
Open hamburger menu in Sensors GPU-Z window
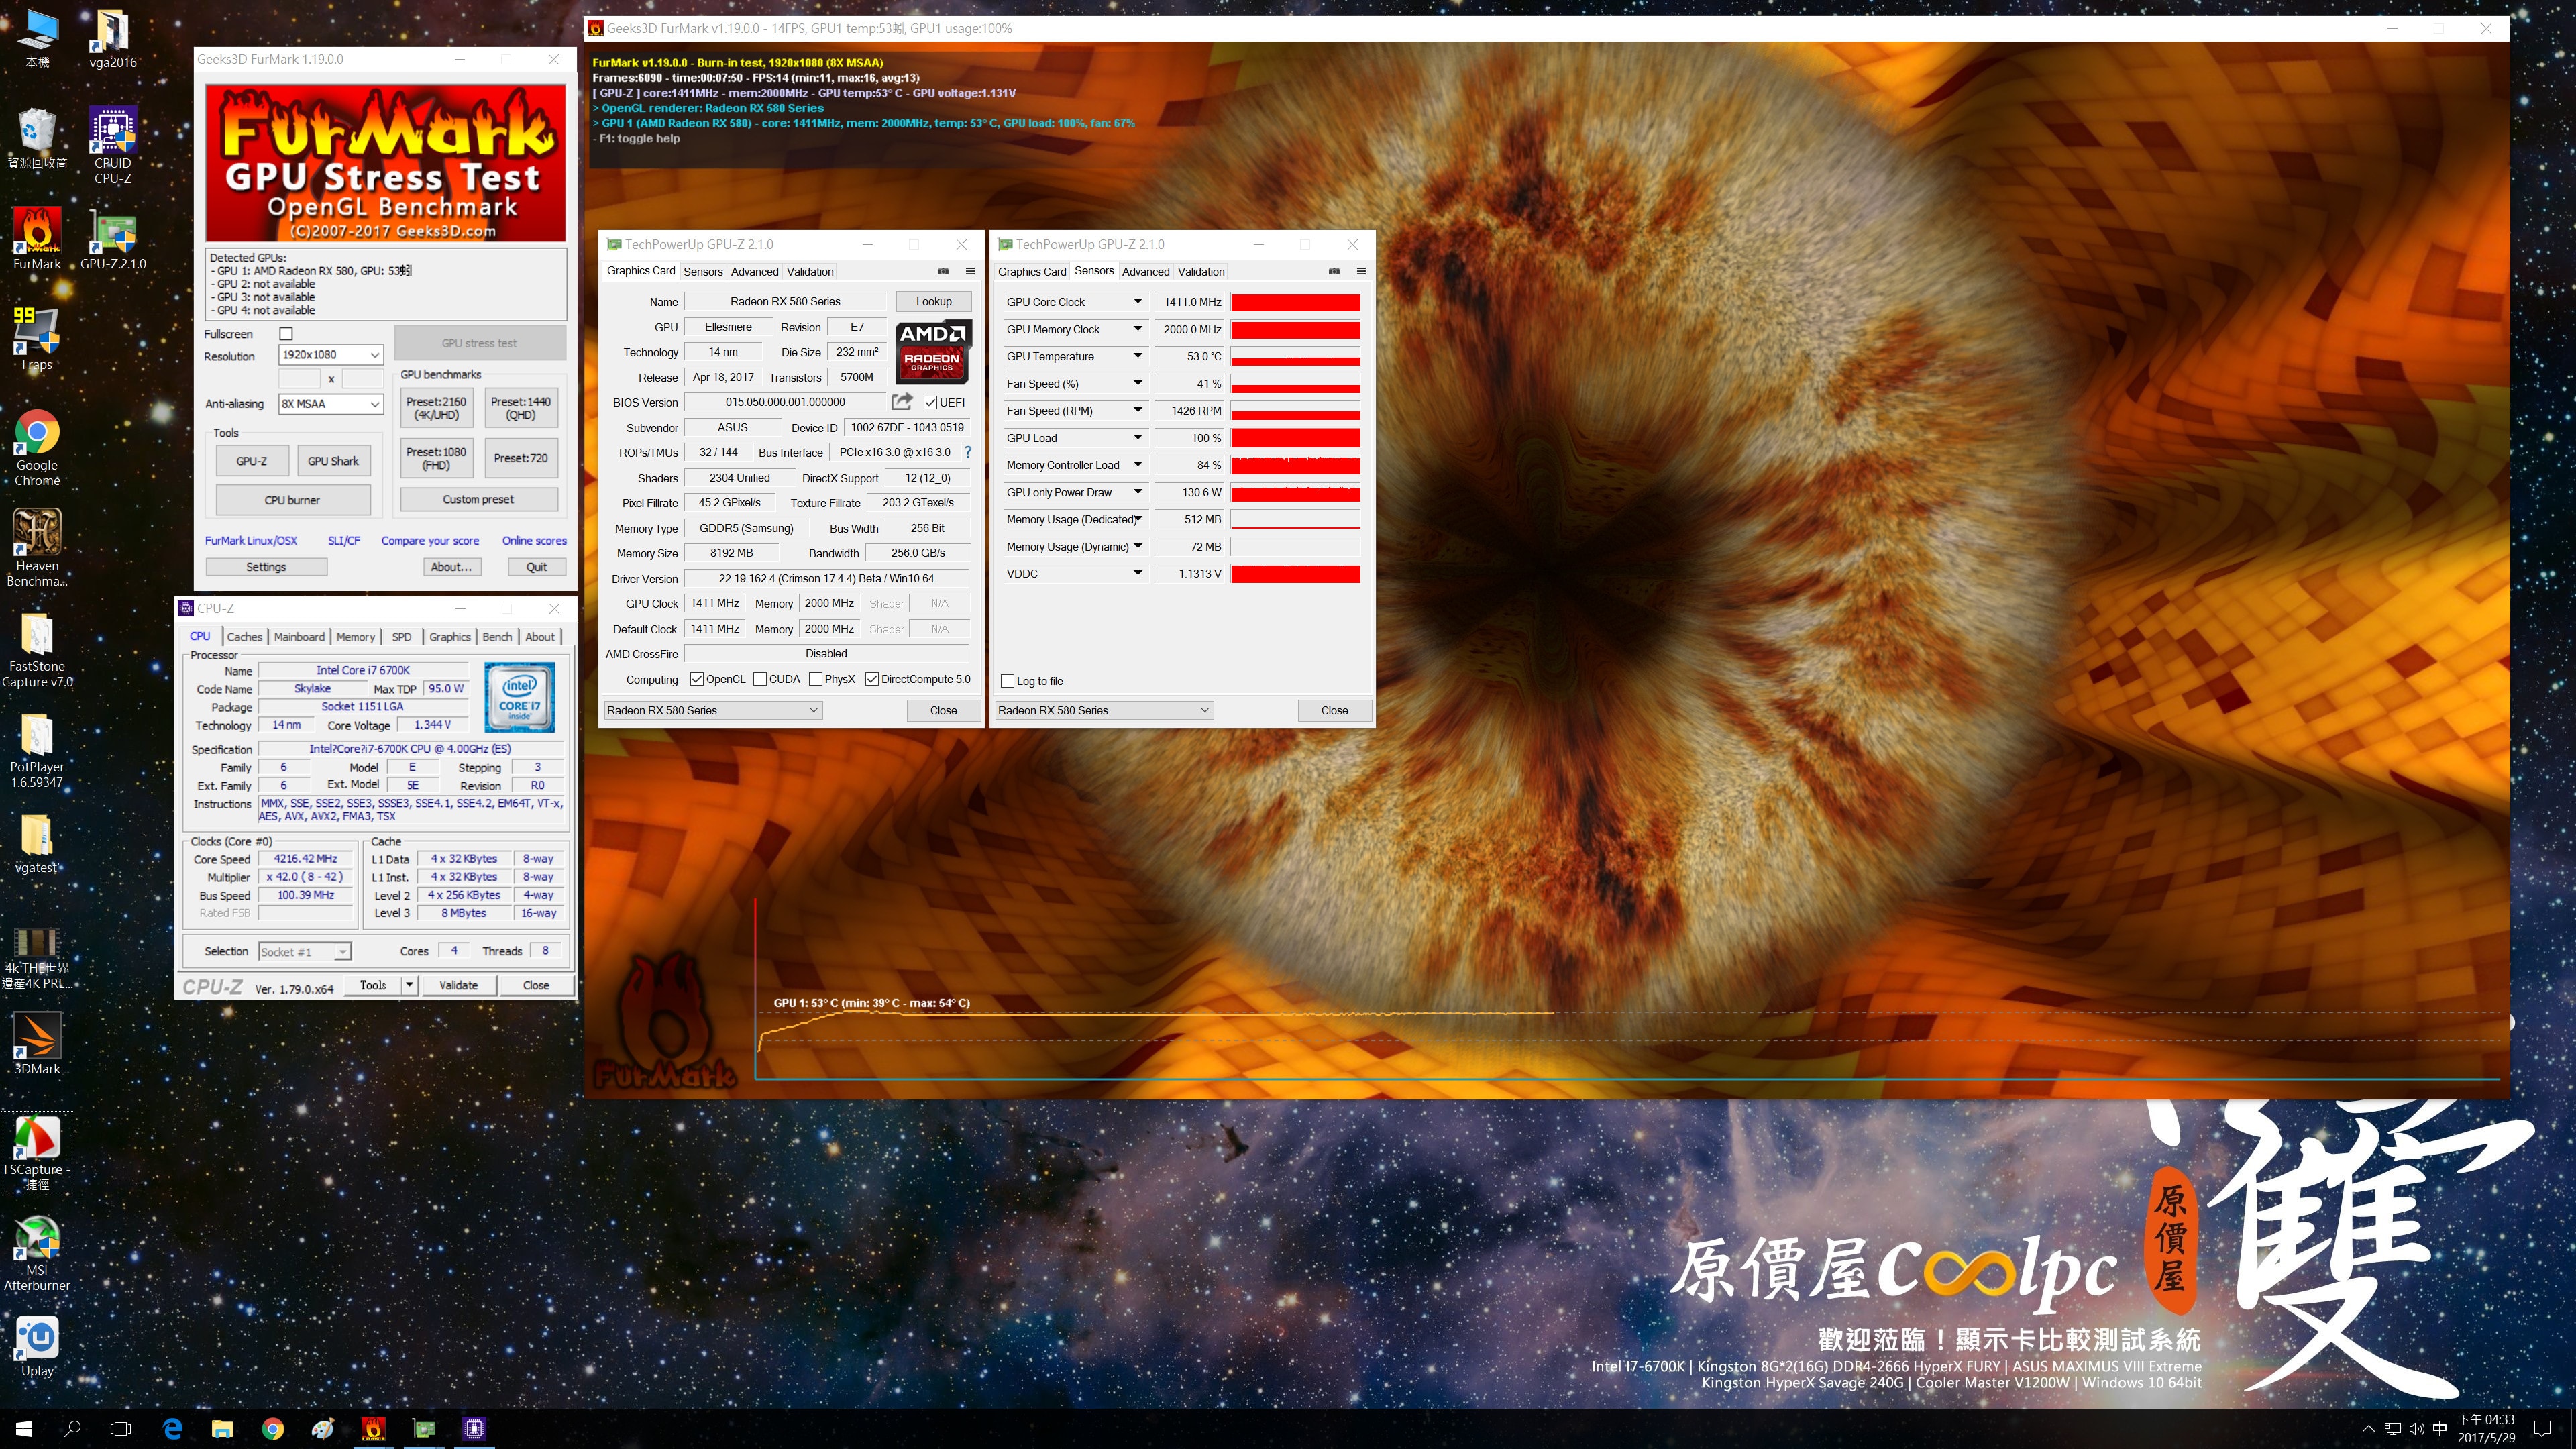(1360, 271)
